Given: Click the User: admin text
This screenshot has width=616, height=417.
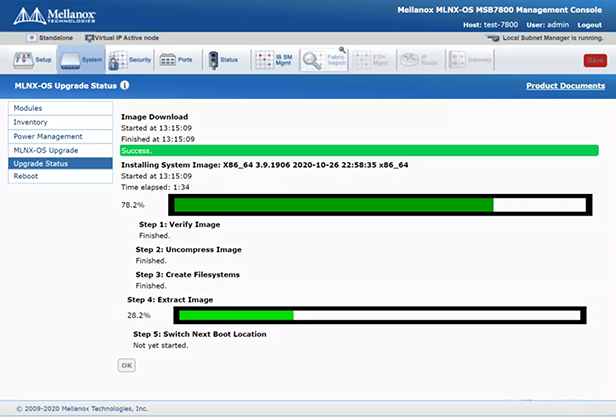Looking at the screenshot, I should 548,25.
